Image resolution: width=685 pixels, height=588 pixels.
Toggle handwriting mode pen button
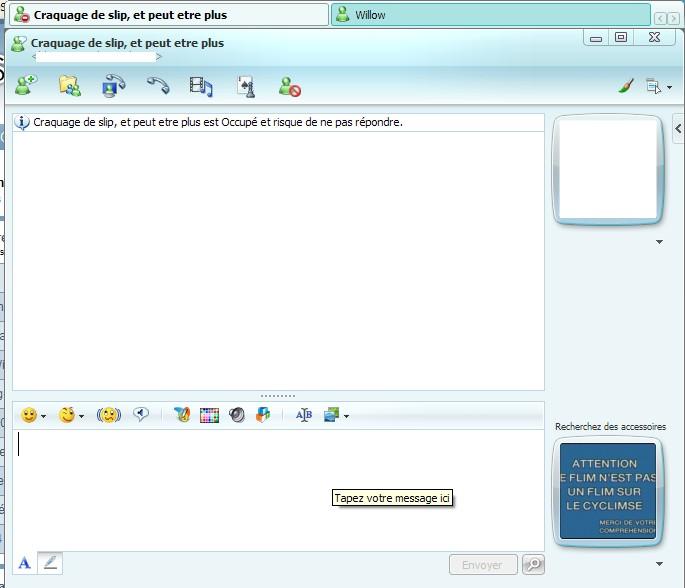50,563
